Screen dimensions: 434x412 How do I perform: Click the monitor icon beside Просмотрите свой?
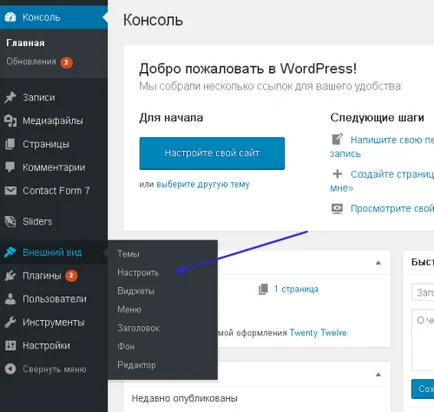[x=337, y=209]
